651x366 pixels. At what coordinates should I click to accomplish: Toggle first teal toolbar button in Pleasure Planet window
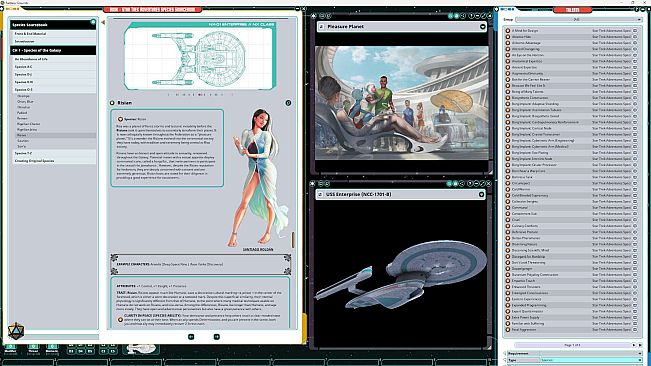pos(450,16)
